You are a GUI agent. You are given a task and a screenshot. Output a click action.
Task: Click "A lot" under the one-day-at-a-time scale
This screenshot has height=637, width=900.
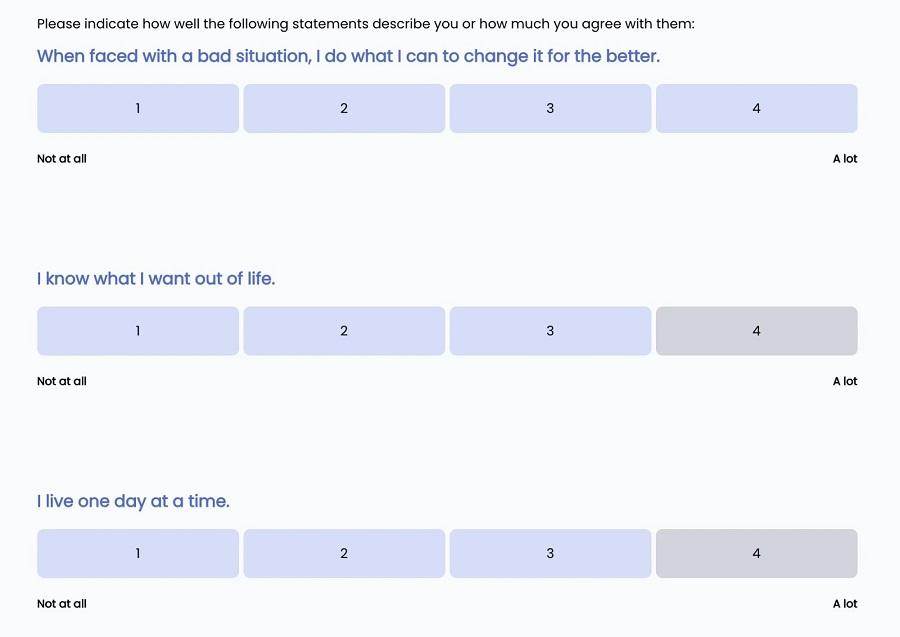[x=845, y=604]
